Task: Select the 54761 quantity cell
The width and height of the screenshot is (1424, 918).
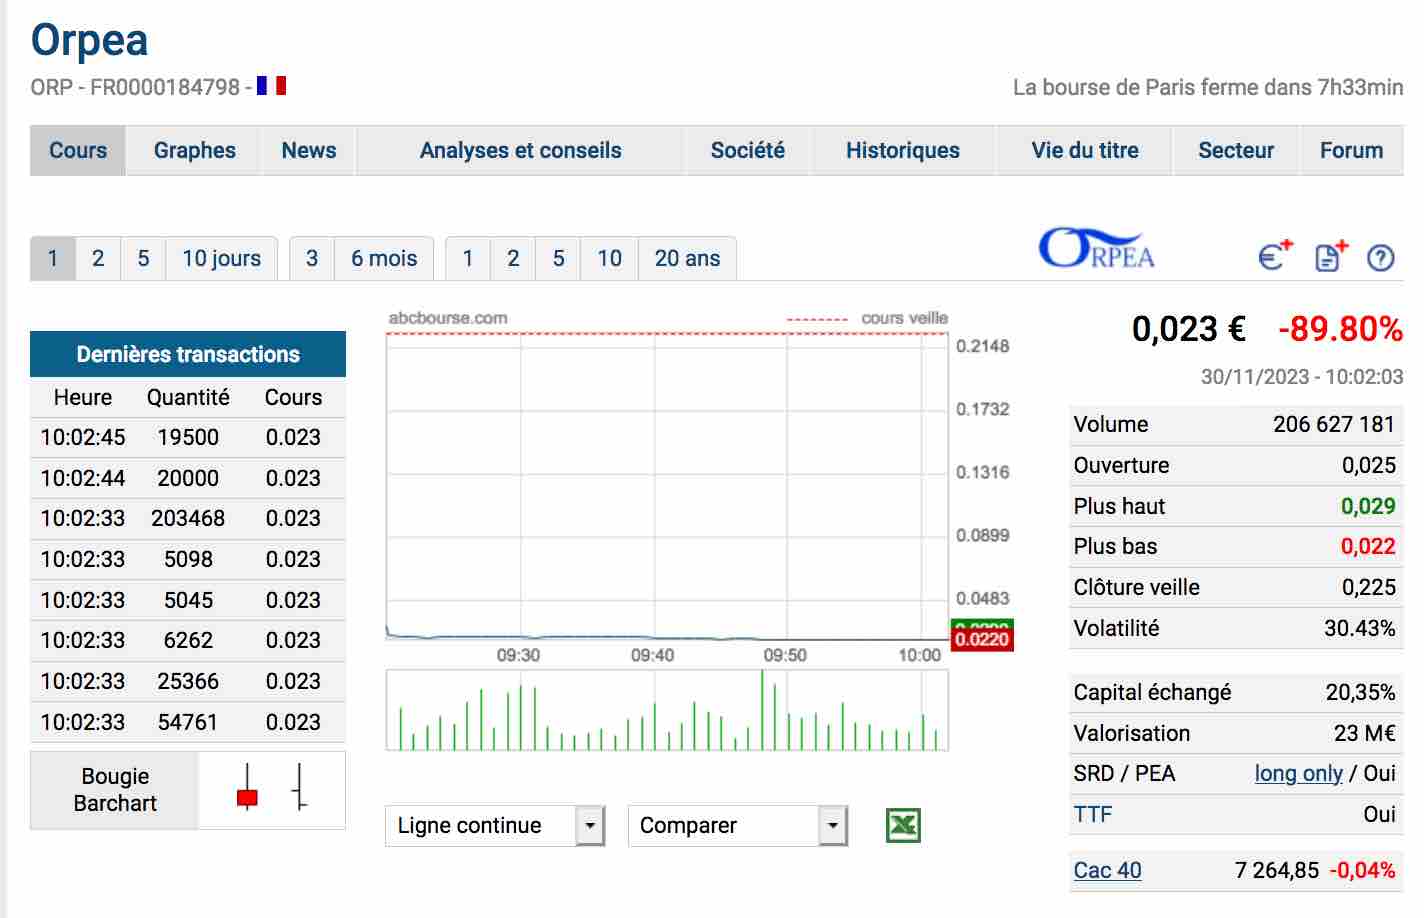Action: point(188,722)
